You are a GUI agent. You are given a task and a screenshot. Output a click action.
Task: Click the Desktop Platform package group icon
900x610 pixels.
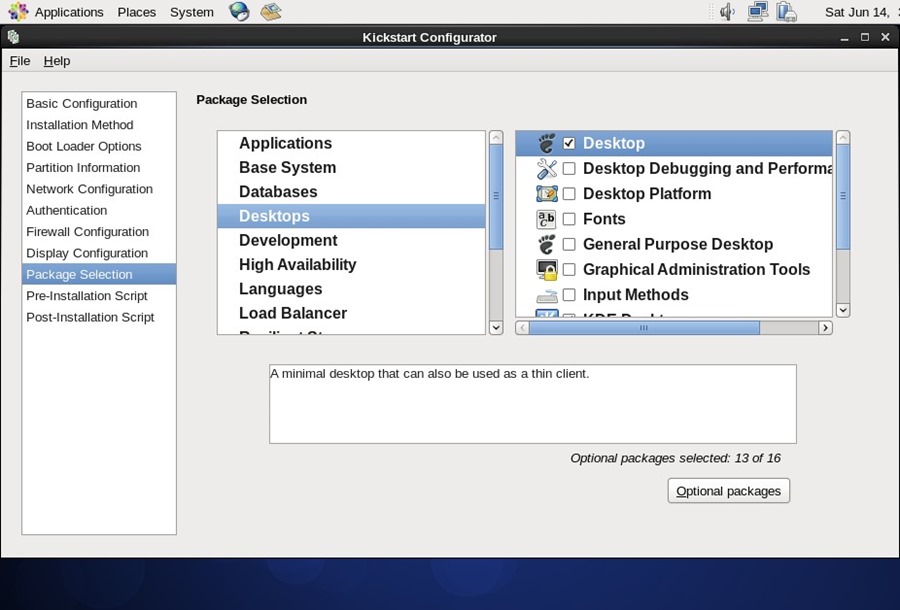[x=546, y=193]
